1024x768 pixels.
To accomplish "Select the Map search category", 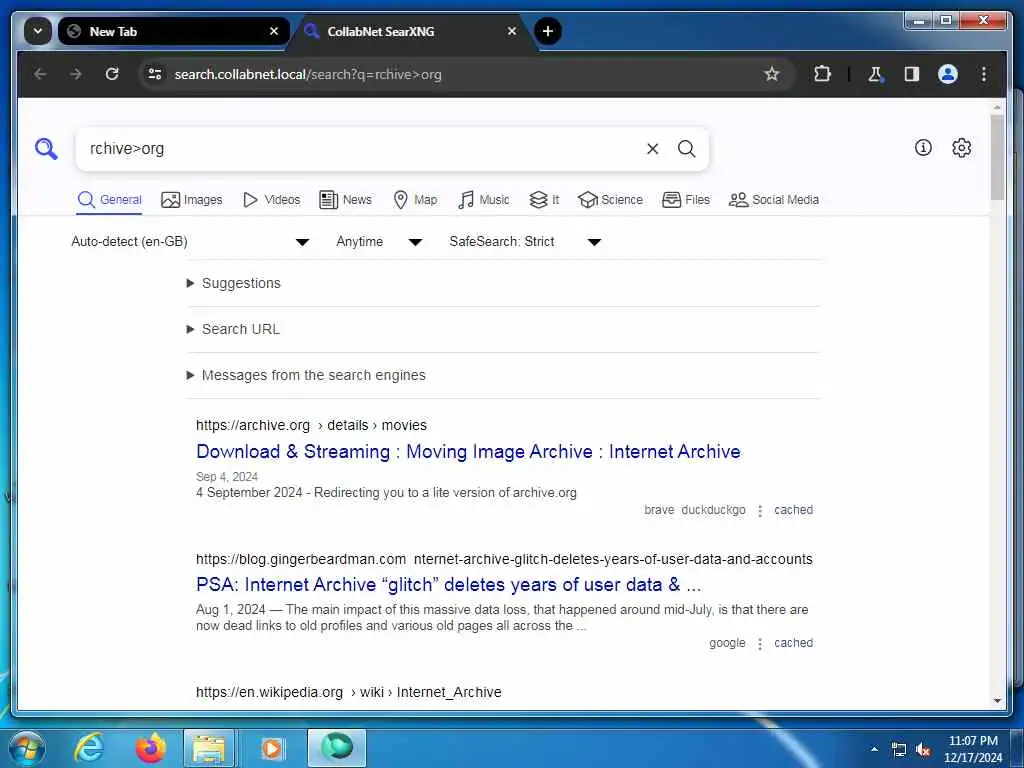I will (x=415, y=199).
